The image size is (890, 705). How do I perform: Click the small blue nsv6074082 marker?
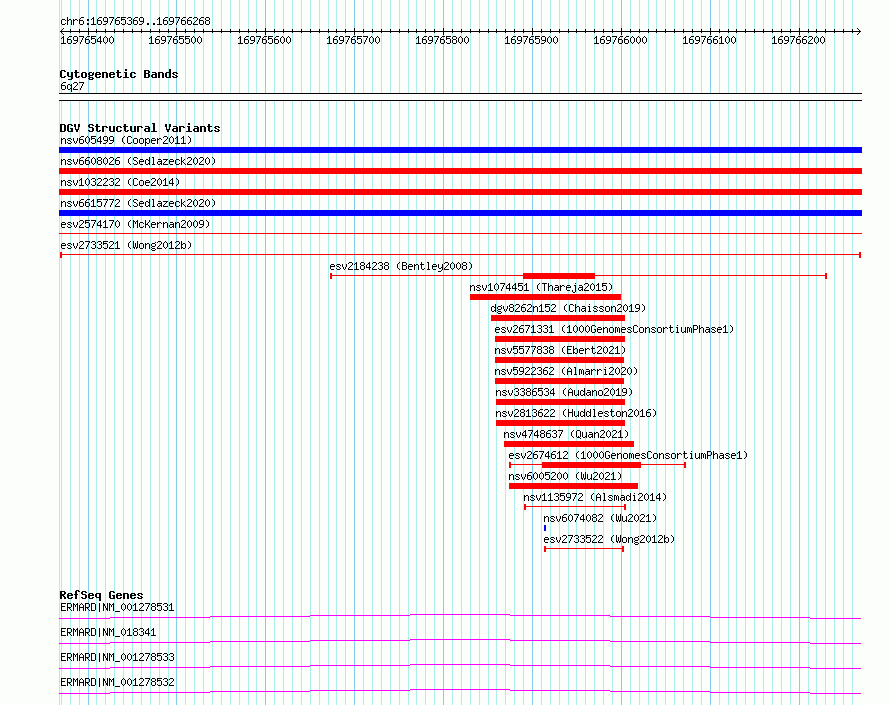point(545,528)
